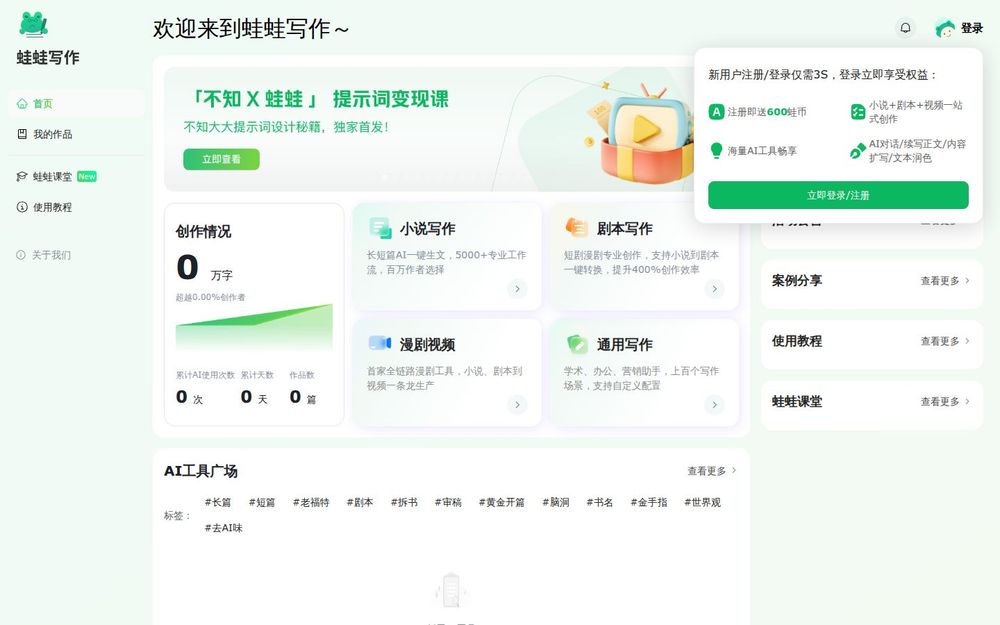Click the info icon beside 使用教程
Viewport: 1000px width, 625px height.
[x=22, y=207]
